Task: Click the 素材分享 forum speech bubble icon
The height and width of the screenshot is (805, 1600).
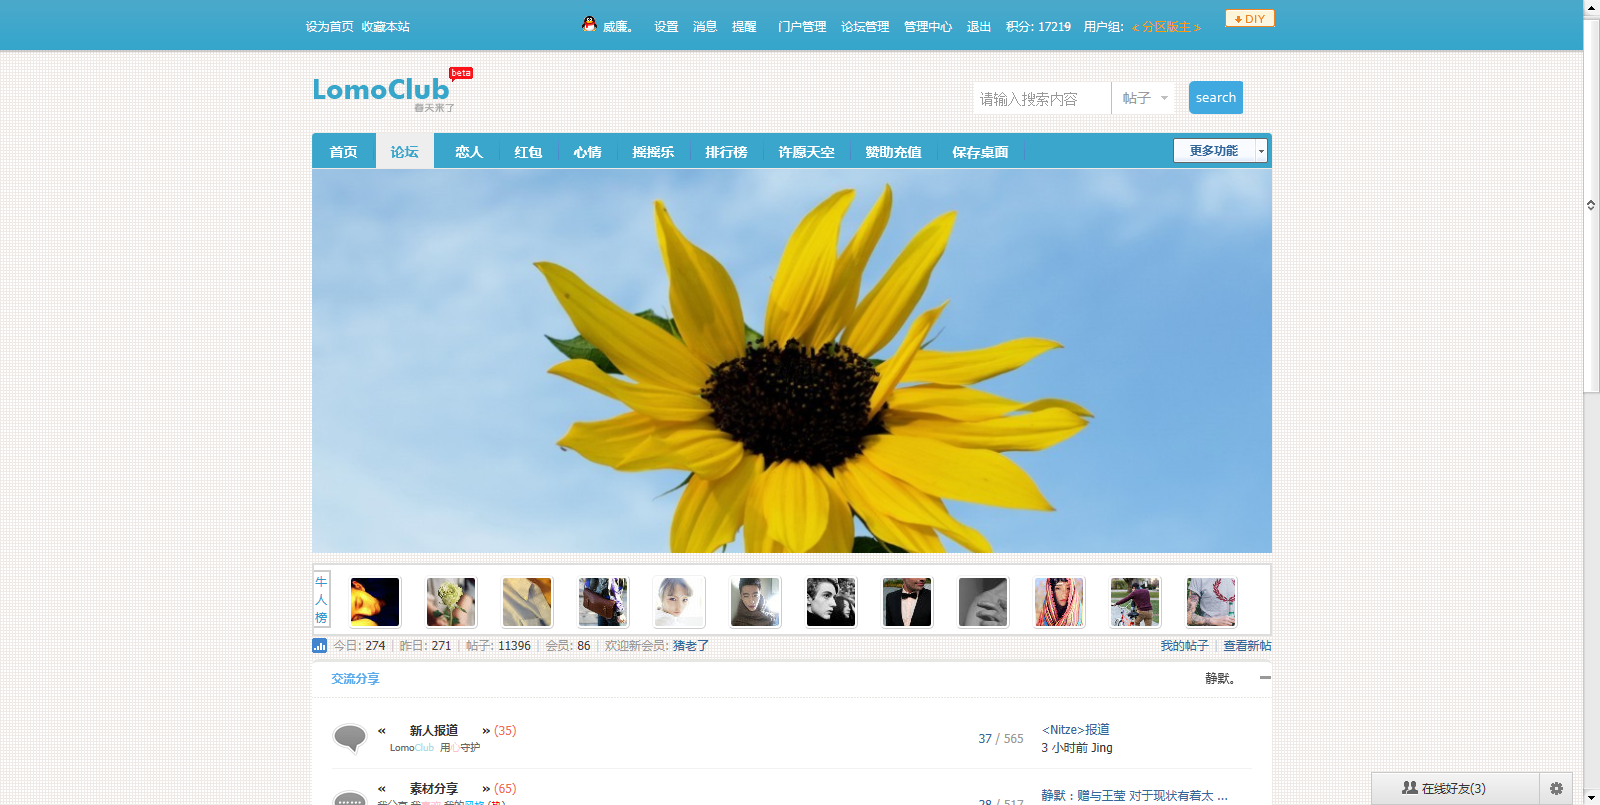Action: pyautogui.click(x=349, y=798)
